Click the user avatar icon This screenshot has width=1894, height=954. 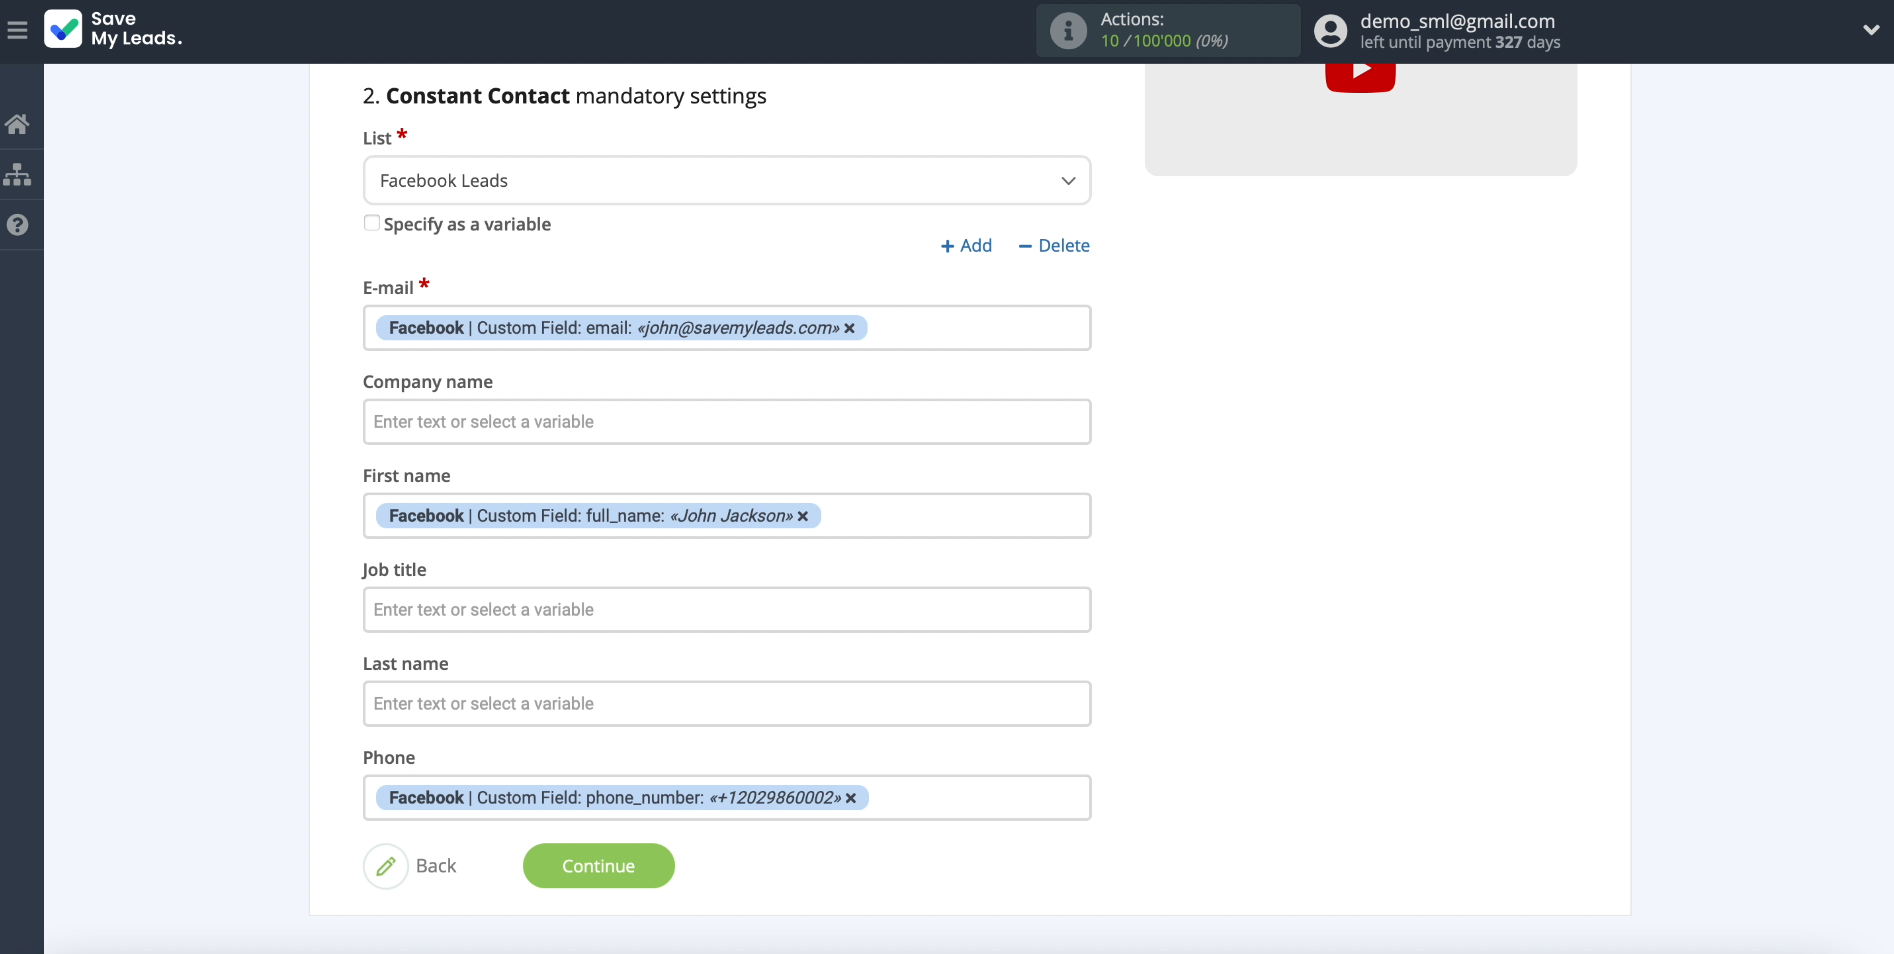point(1330,31)
